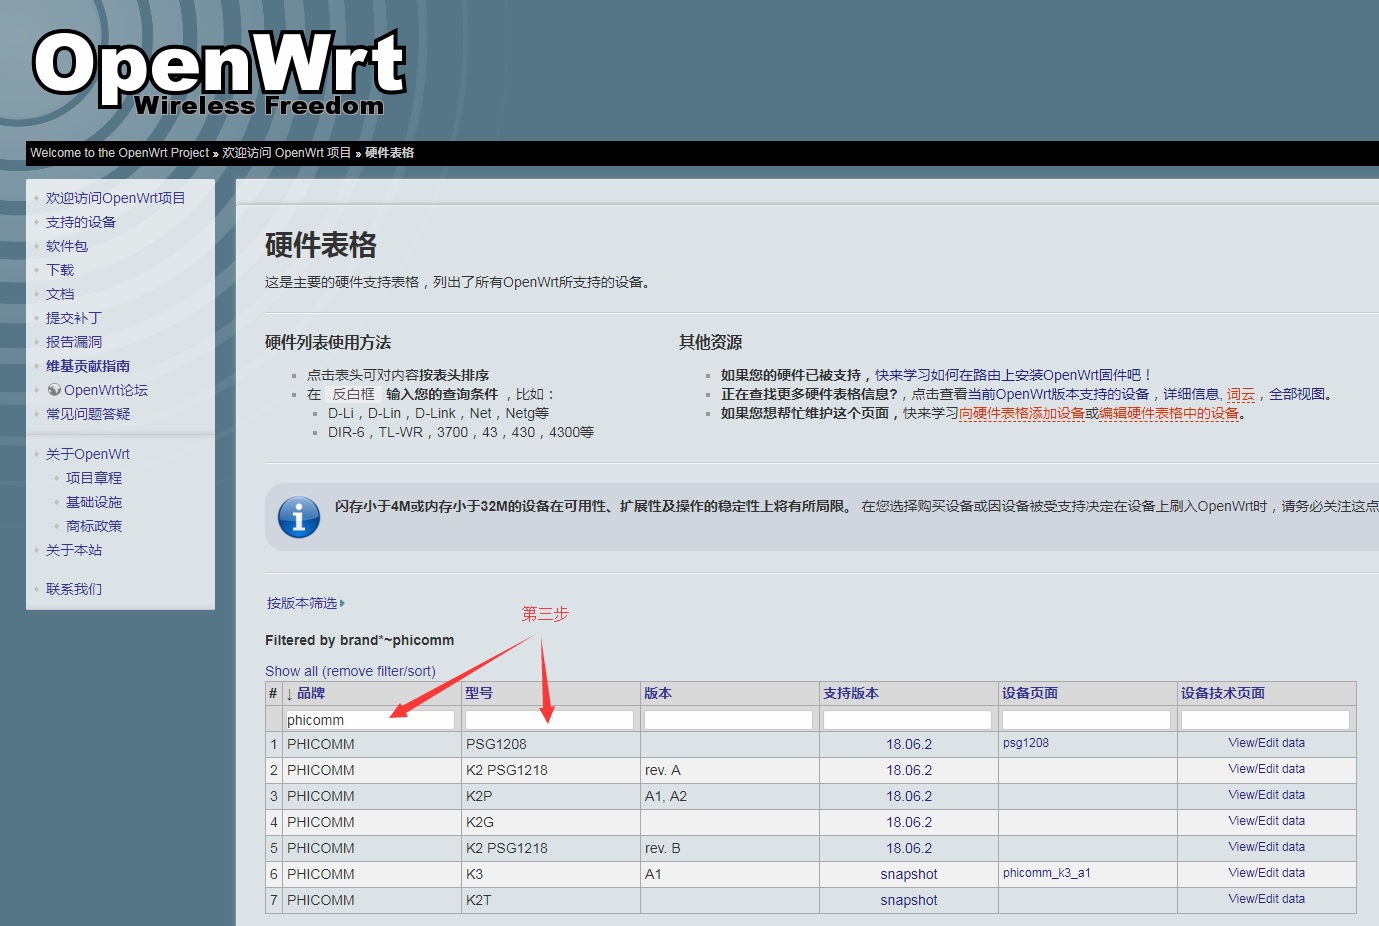The height and width of the screenshot is (926, 1379).
Task: Click the 型号 filter input field
Action: [x=549, y=720]
